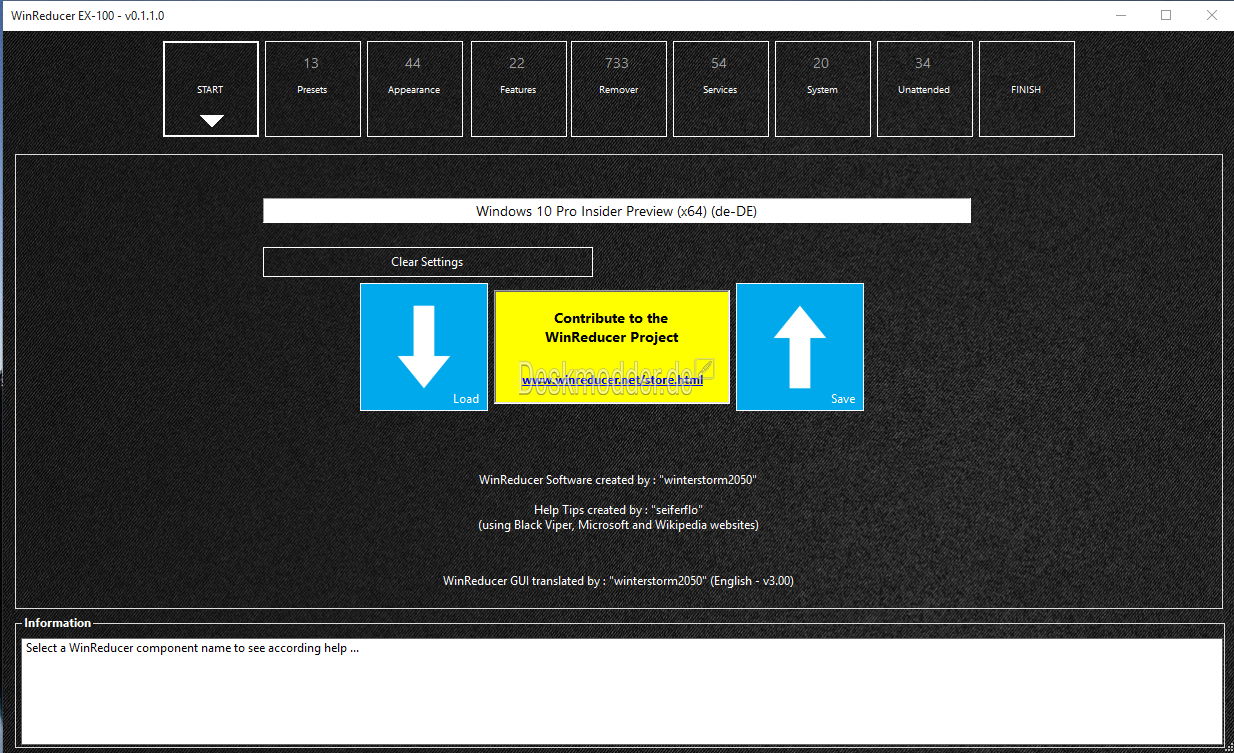Go to the FINISH tab
Image resolution: width=1234 pixels, height=753 pixels.
click(1027, 89)
